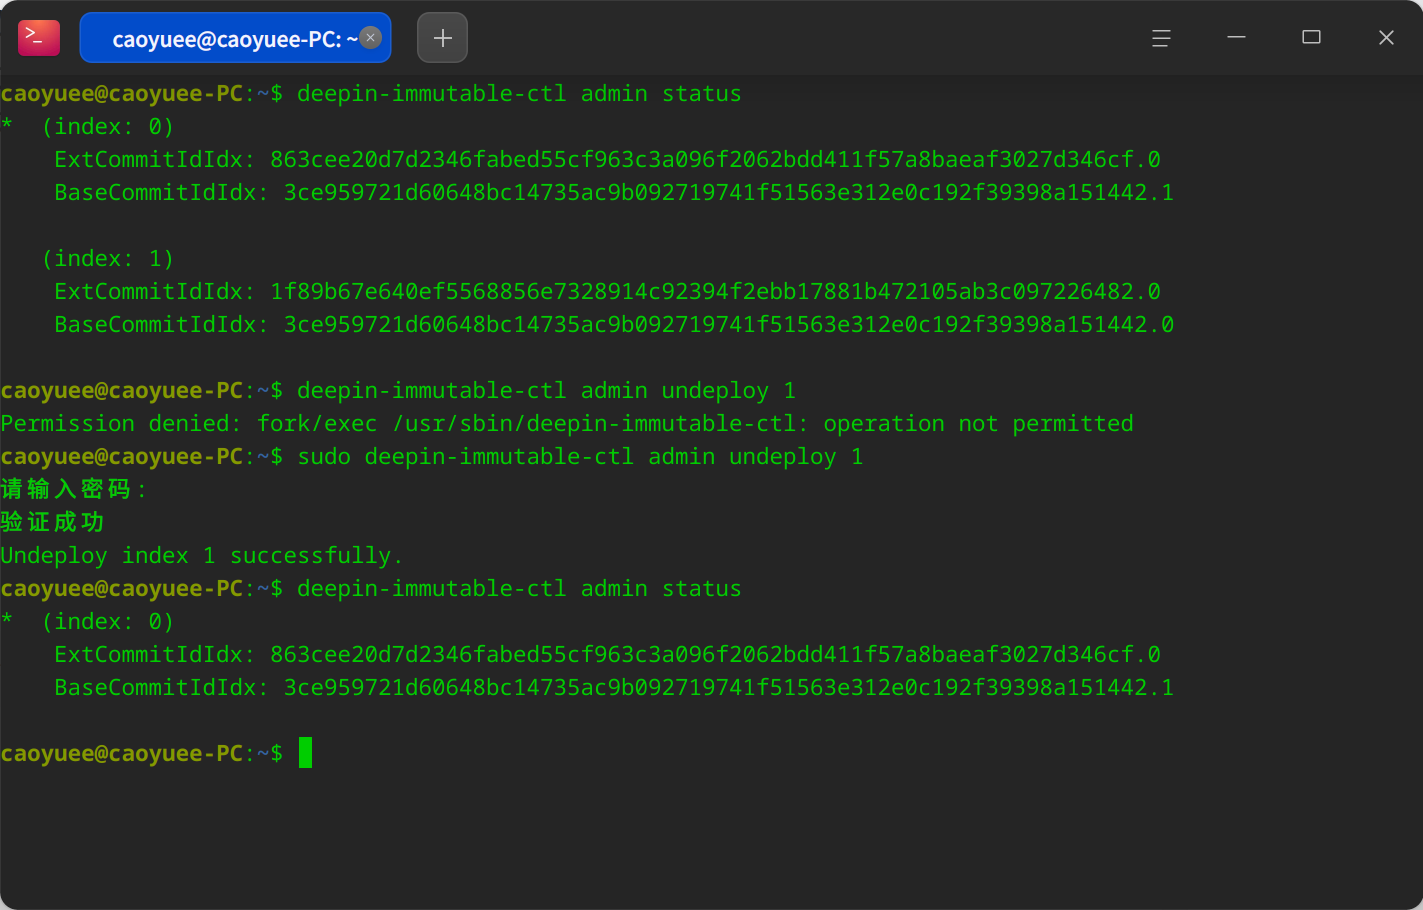Click the 'sudo deepin-immutable-ctl admin undeploy 1' command
The width and height of the screenshot is (1423, 910).
(580, 457)
